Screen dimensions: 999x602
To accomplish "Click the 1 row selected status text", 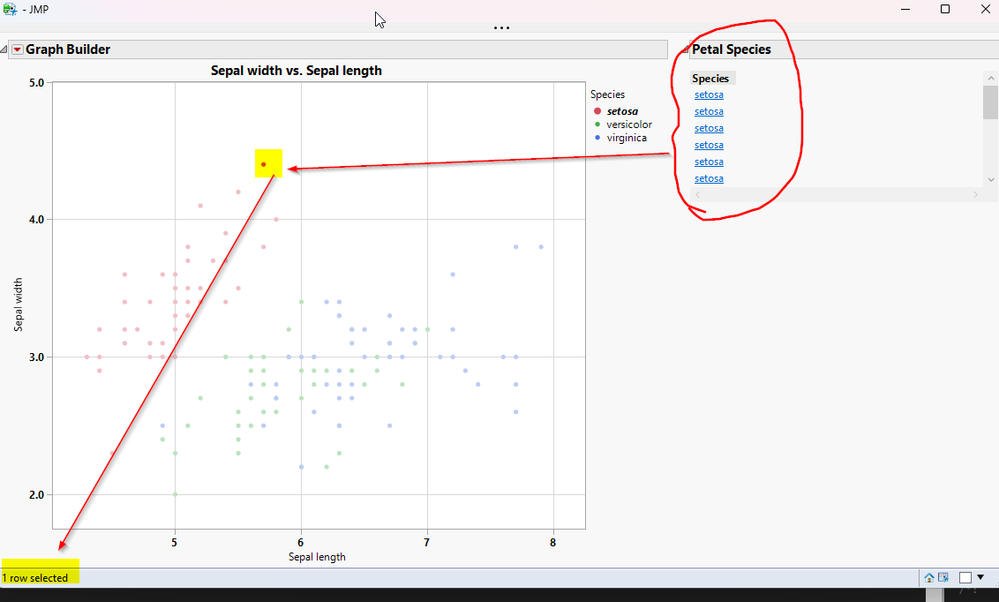I will pyautogui.click(x=37, y=577).
